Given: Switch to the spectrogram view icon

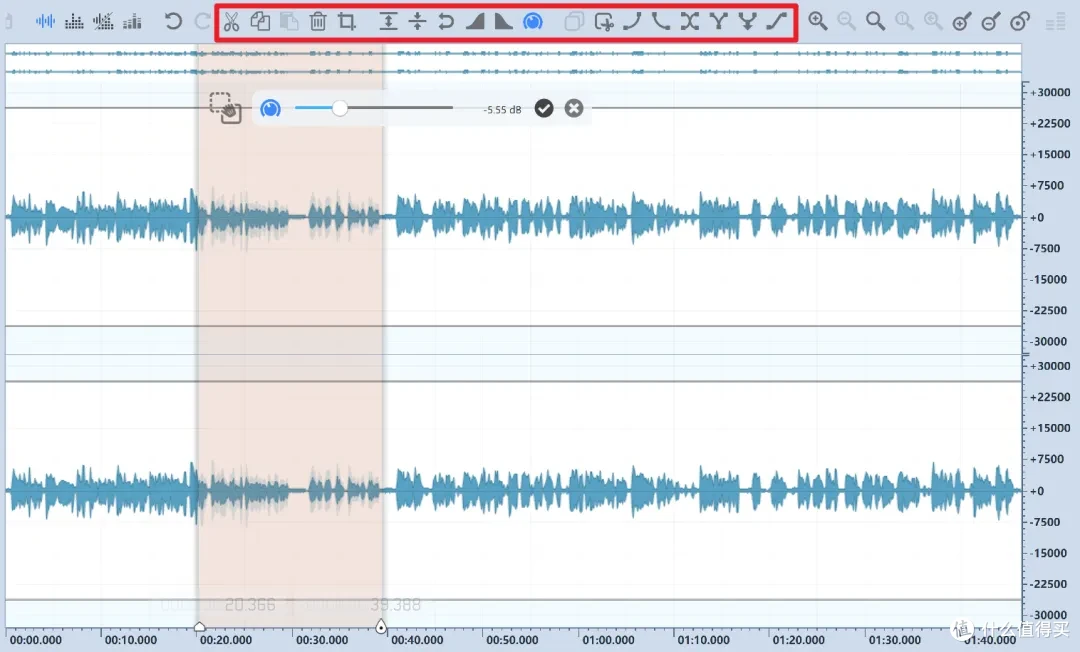Looking at the screenshot, I should 74,21.
